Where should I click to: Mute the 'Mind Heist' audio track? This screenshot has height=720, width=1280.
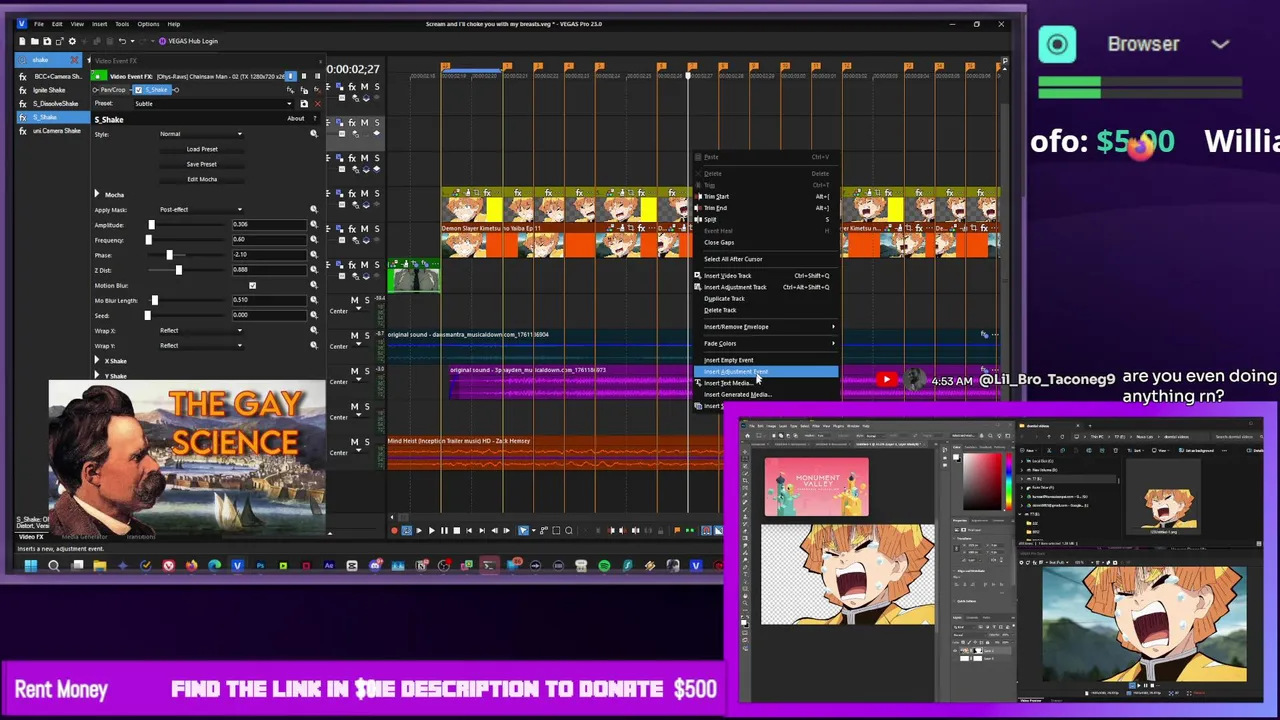coord(354,443)
